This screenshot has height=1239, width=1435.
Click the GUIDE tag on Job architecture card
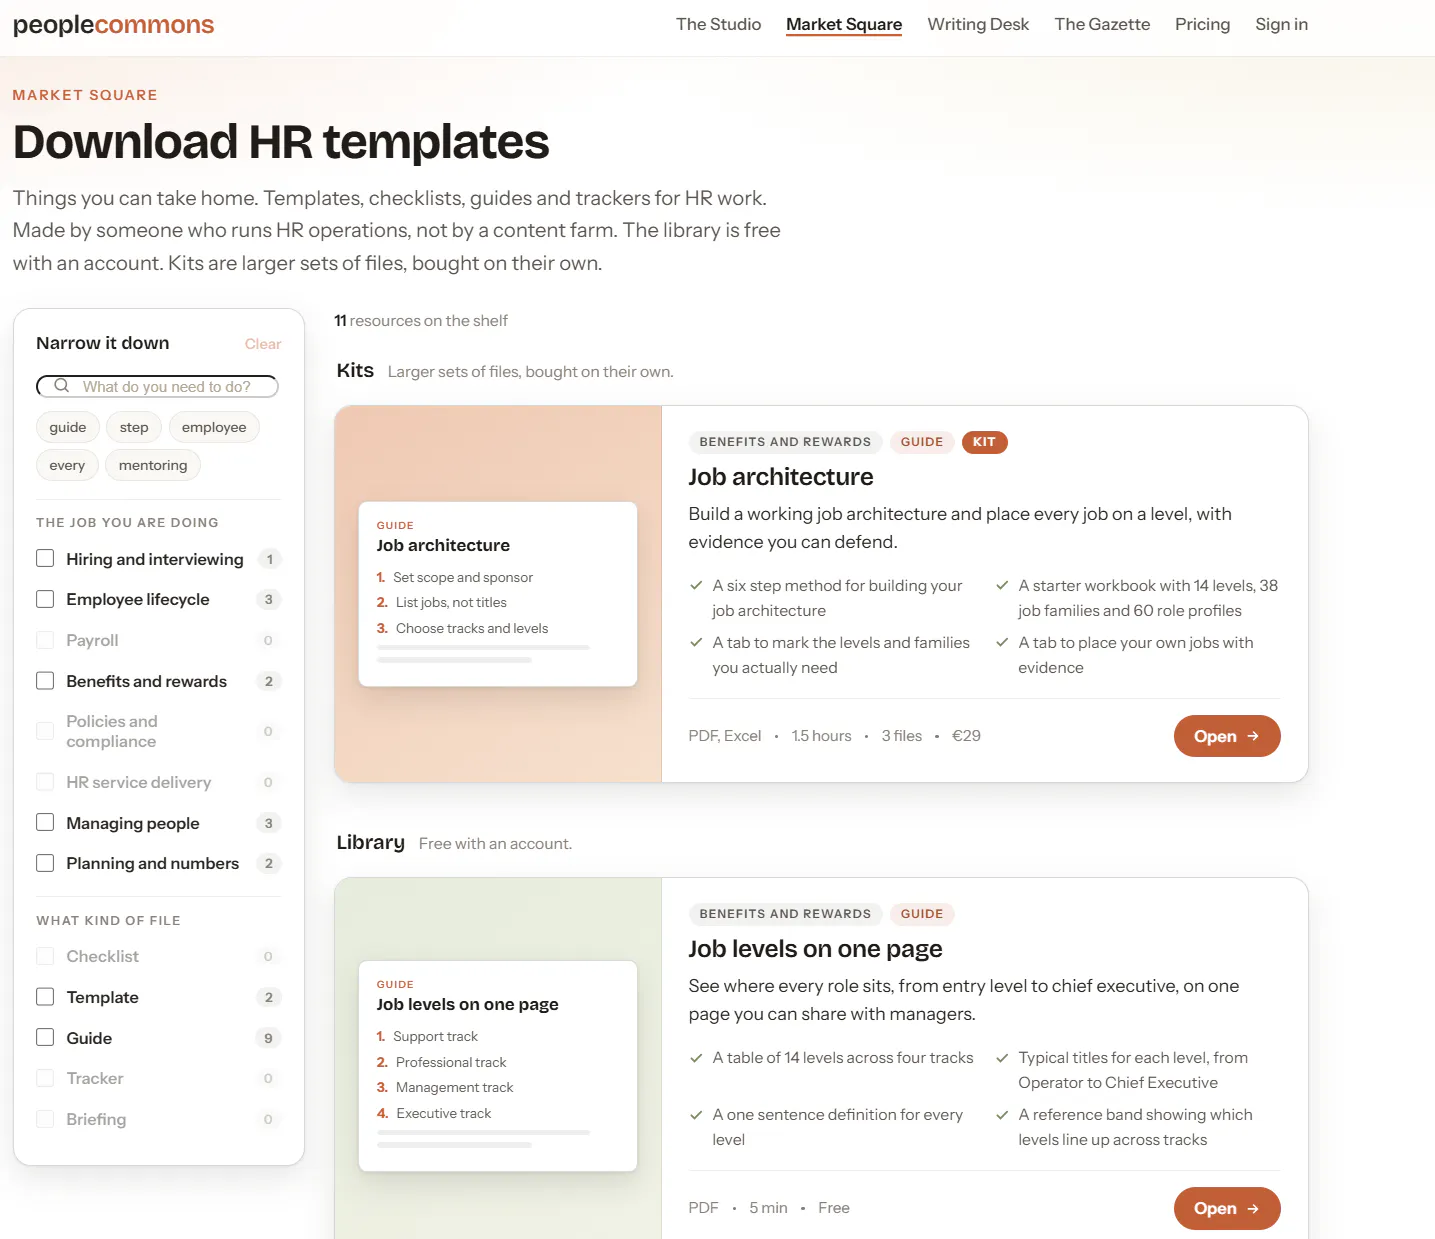pos(921,442)
